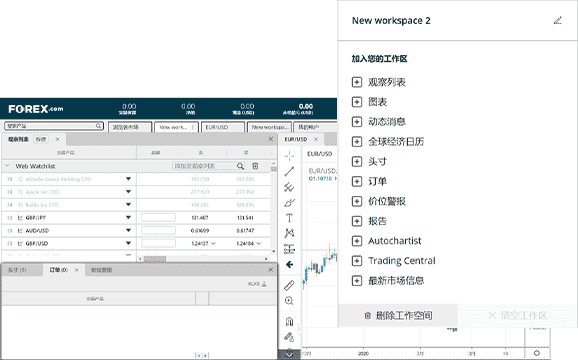
Task: Switch to the 订单 (0) tab
Action: pyautogui.click(x=59, y=270)
